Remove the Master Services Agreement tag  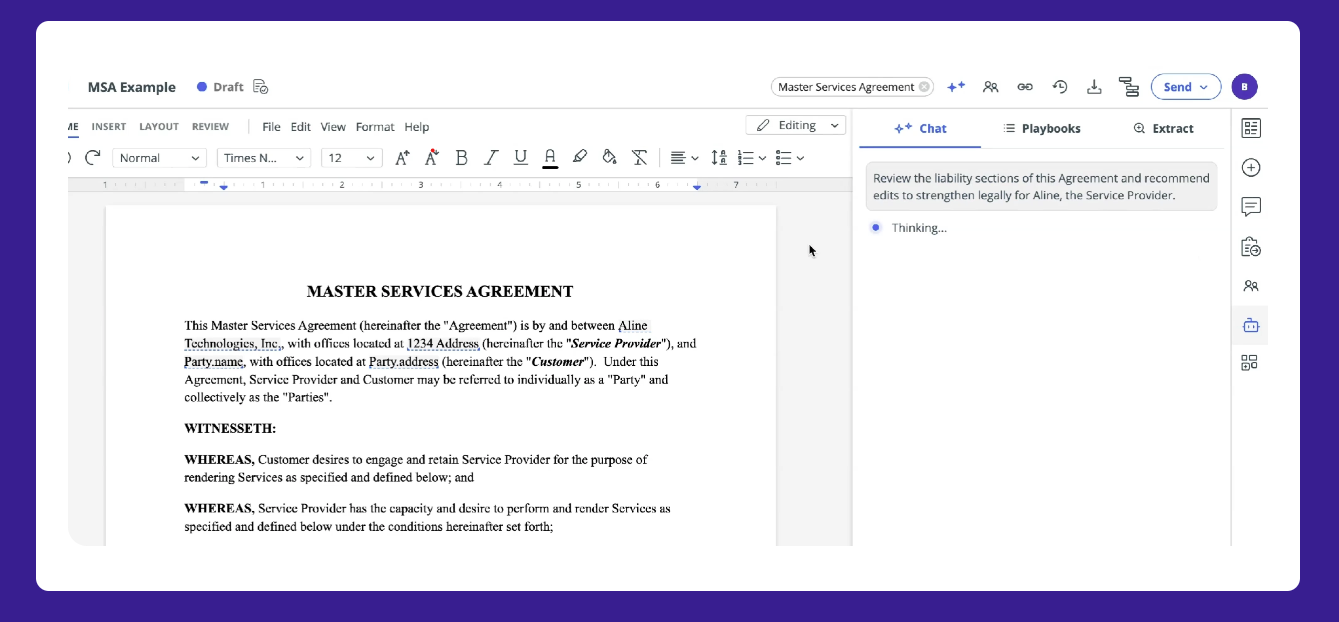(x=924, y=87)
